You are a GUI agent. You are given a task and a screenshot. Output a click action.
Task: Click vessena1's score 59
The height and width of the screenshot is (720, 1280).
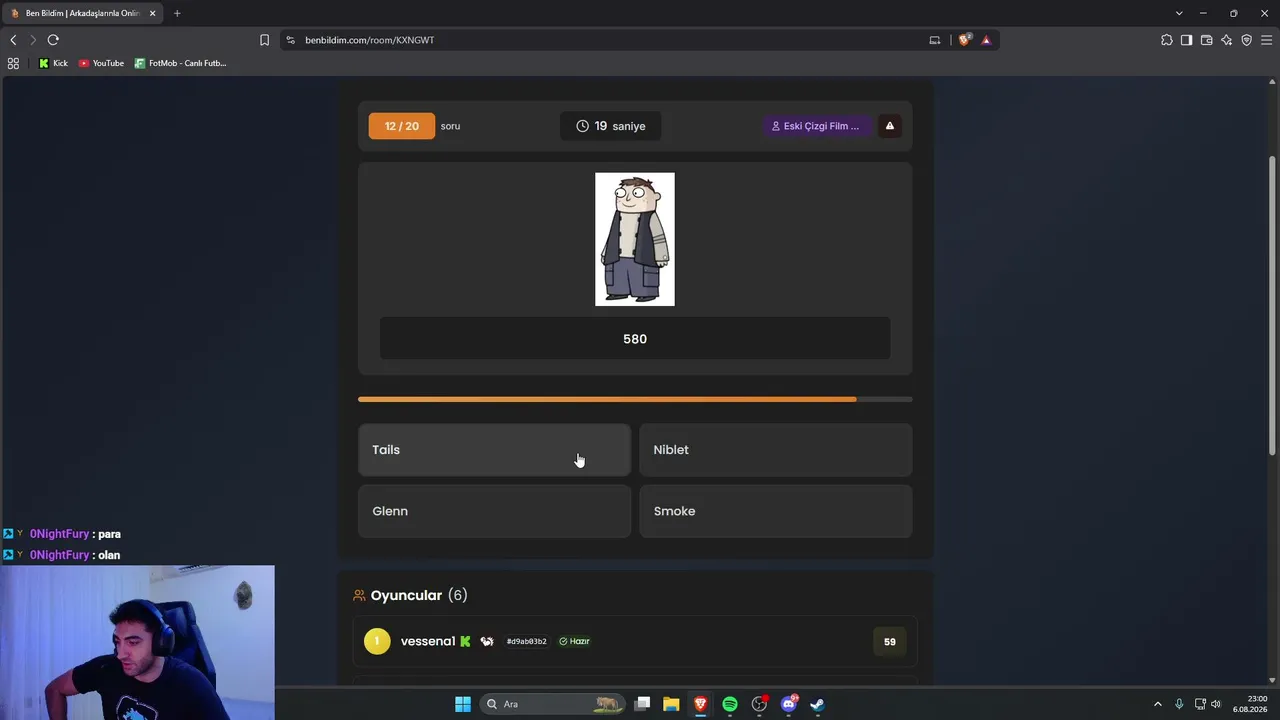(x=890, y=642)
